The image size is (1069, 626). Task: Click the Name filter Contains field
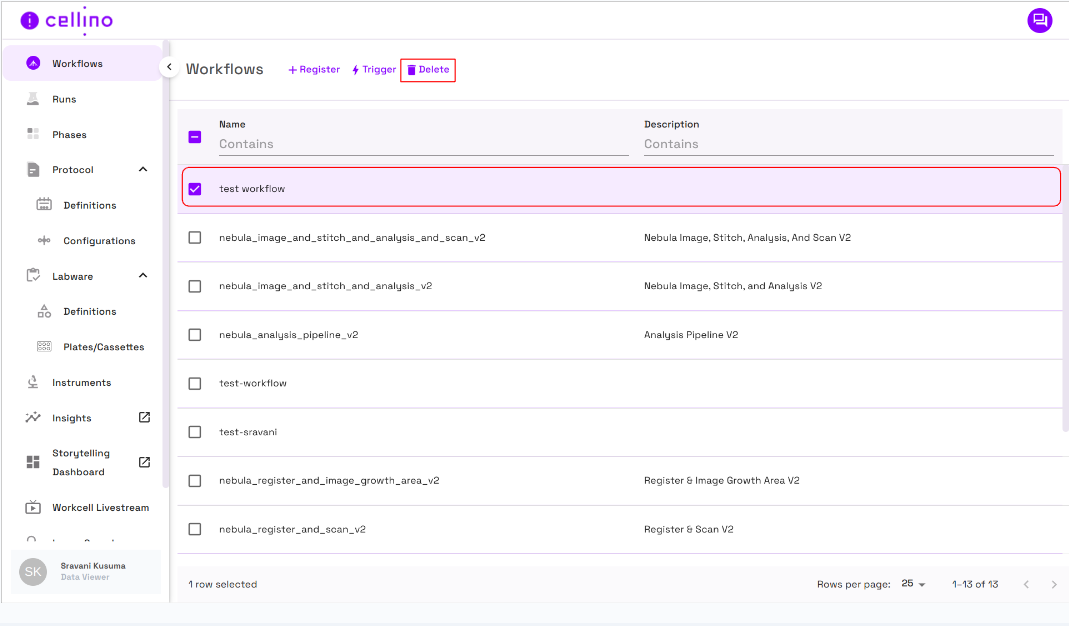point(423,144)
